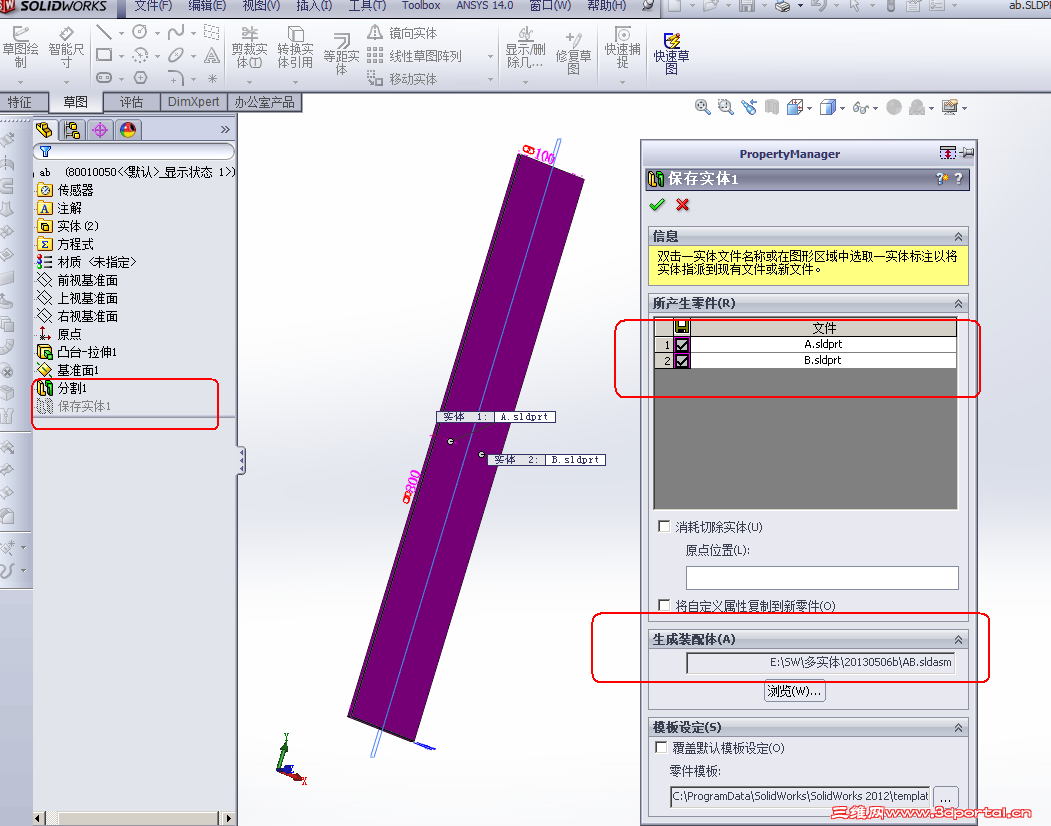Click assembly path field showing AB.sldasm
This screenshot has width=1051, height=826.
(x=820, y=662)
